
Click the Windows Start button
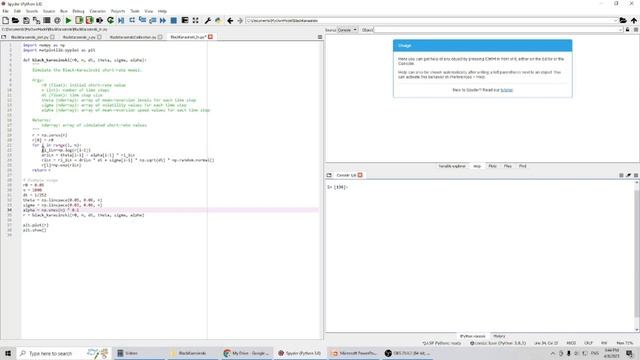pos(8,353)
